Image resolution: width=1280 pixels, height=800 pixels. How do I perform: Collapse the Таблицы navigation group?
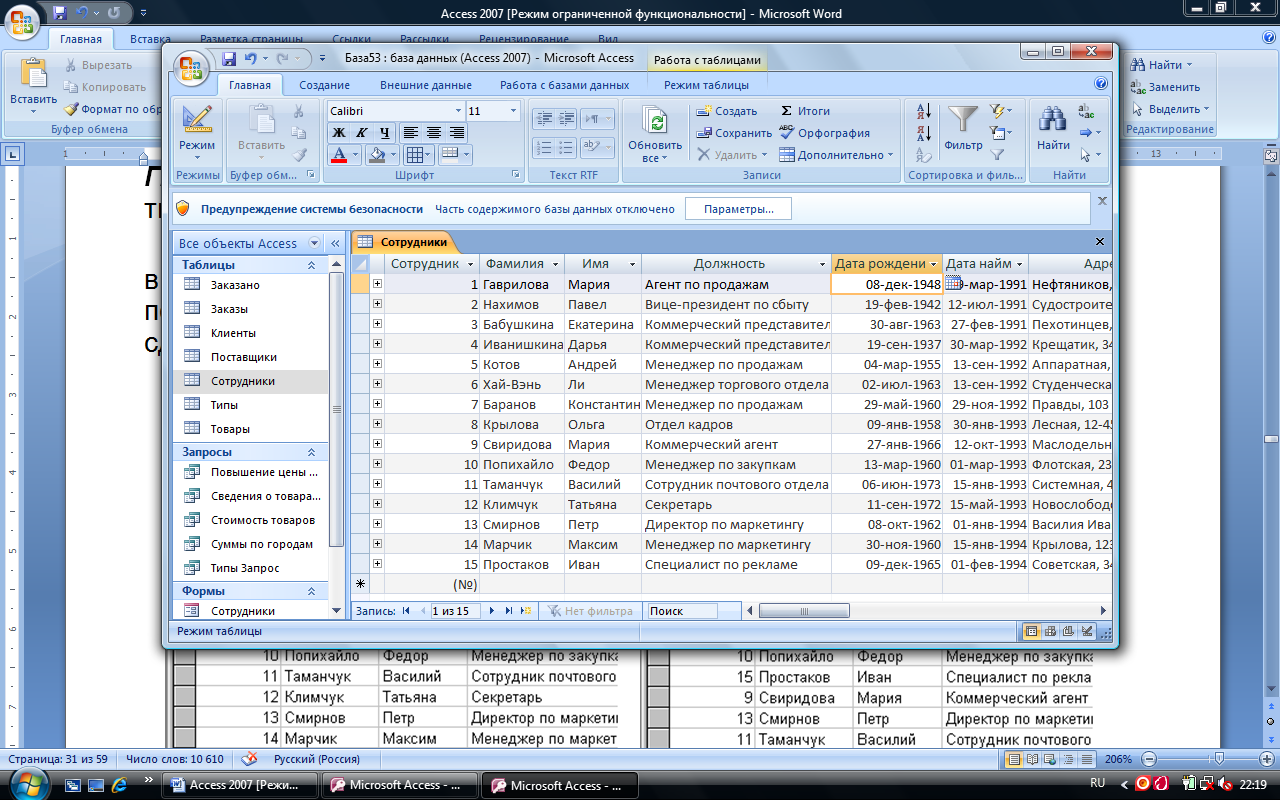click(311, 265)
